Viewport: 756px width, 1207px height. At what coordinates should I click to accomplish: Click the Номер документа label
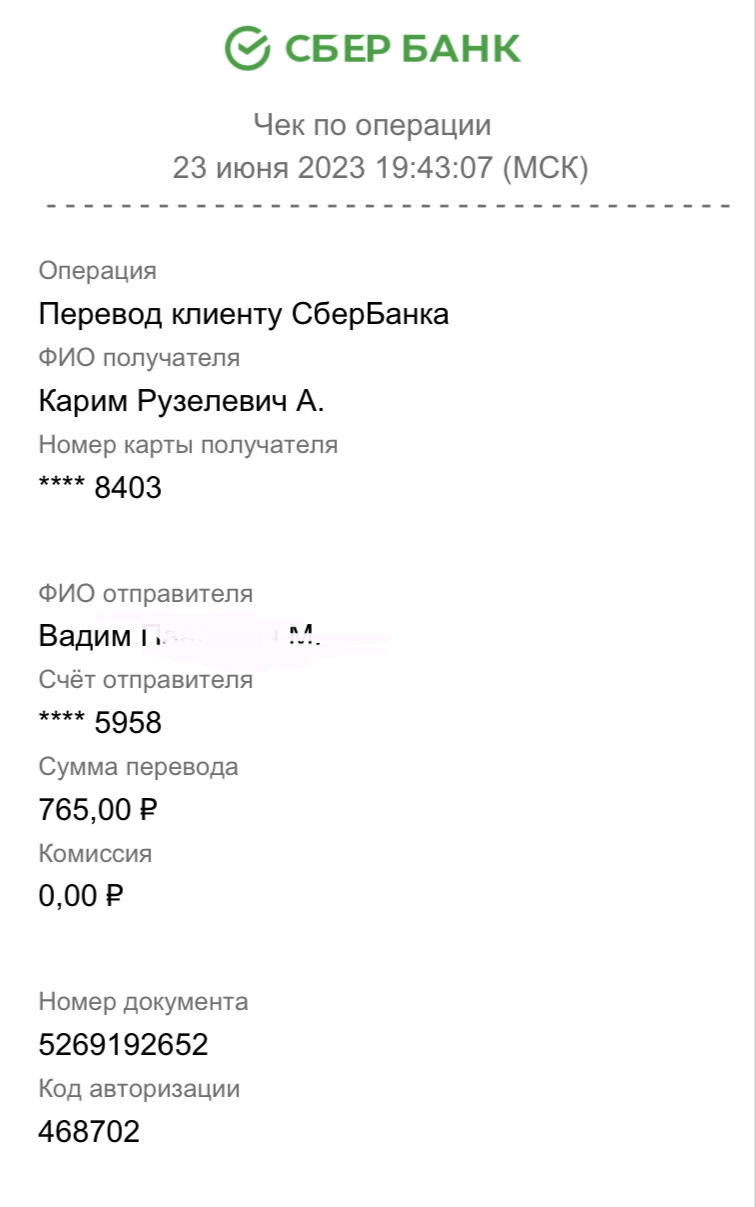coord(143,1001)
